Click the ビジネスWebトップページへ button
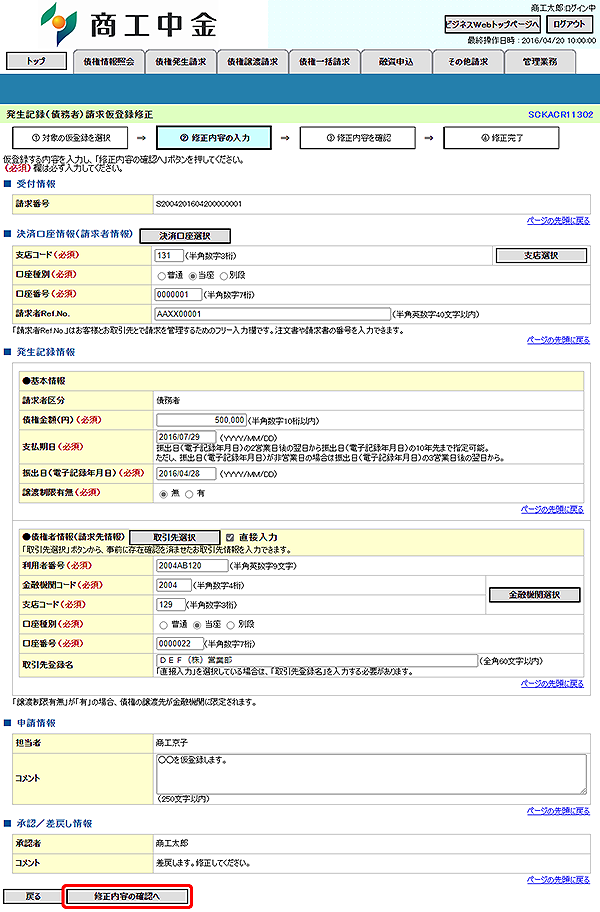This screenshot has width=600, height=912. tap(492, 24)
